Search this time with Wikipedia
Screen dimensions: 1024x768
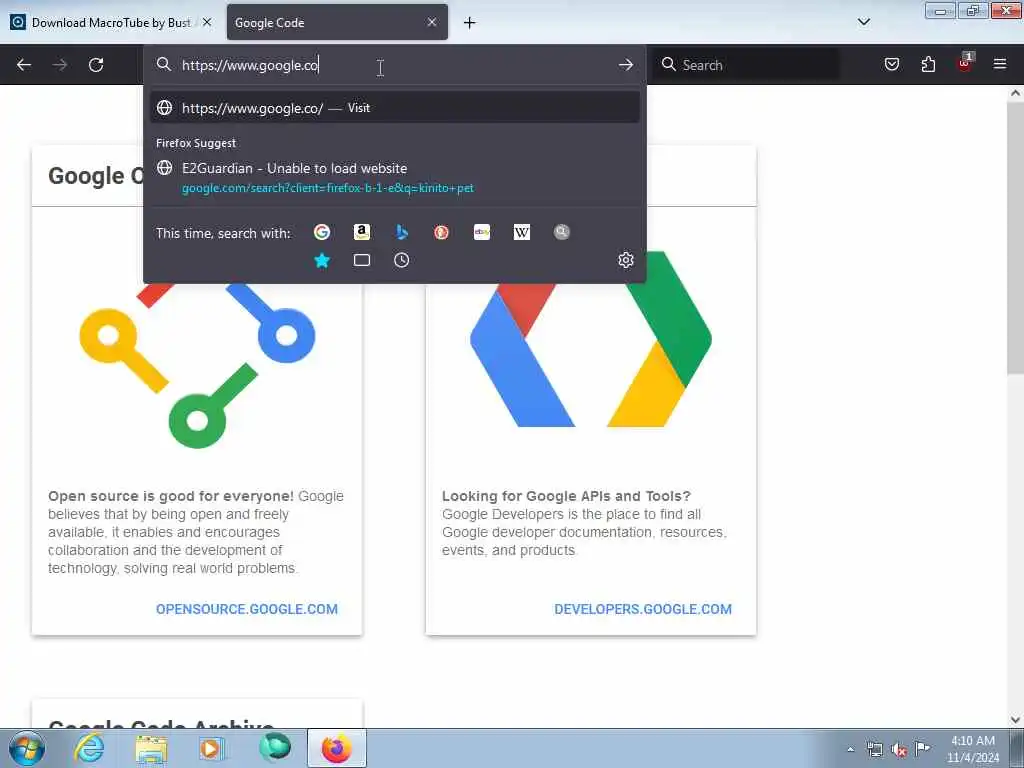coord(522,232)
